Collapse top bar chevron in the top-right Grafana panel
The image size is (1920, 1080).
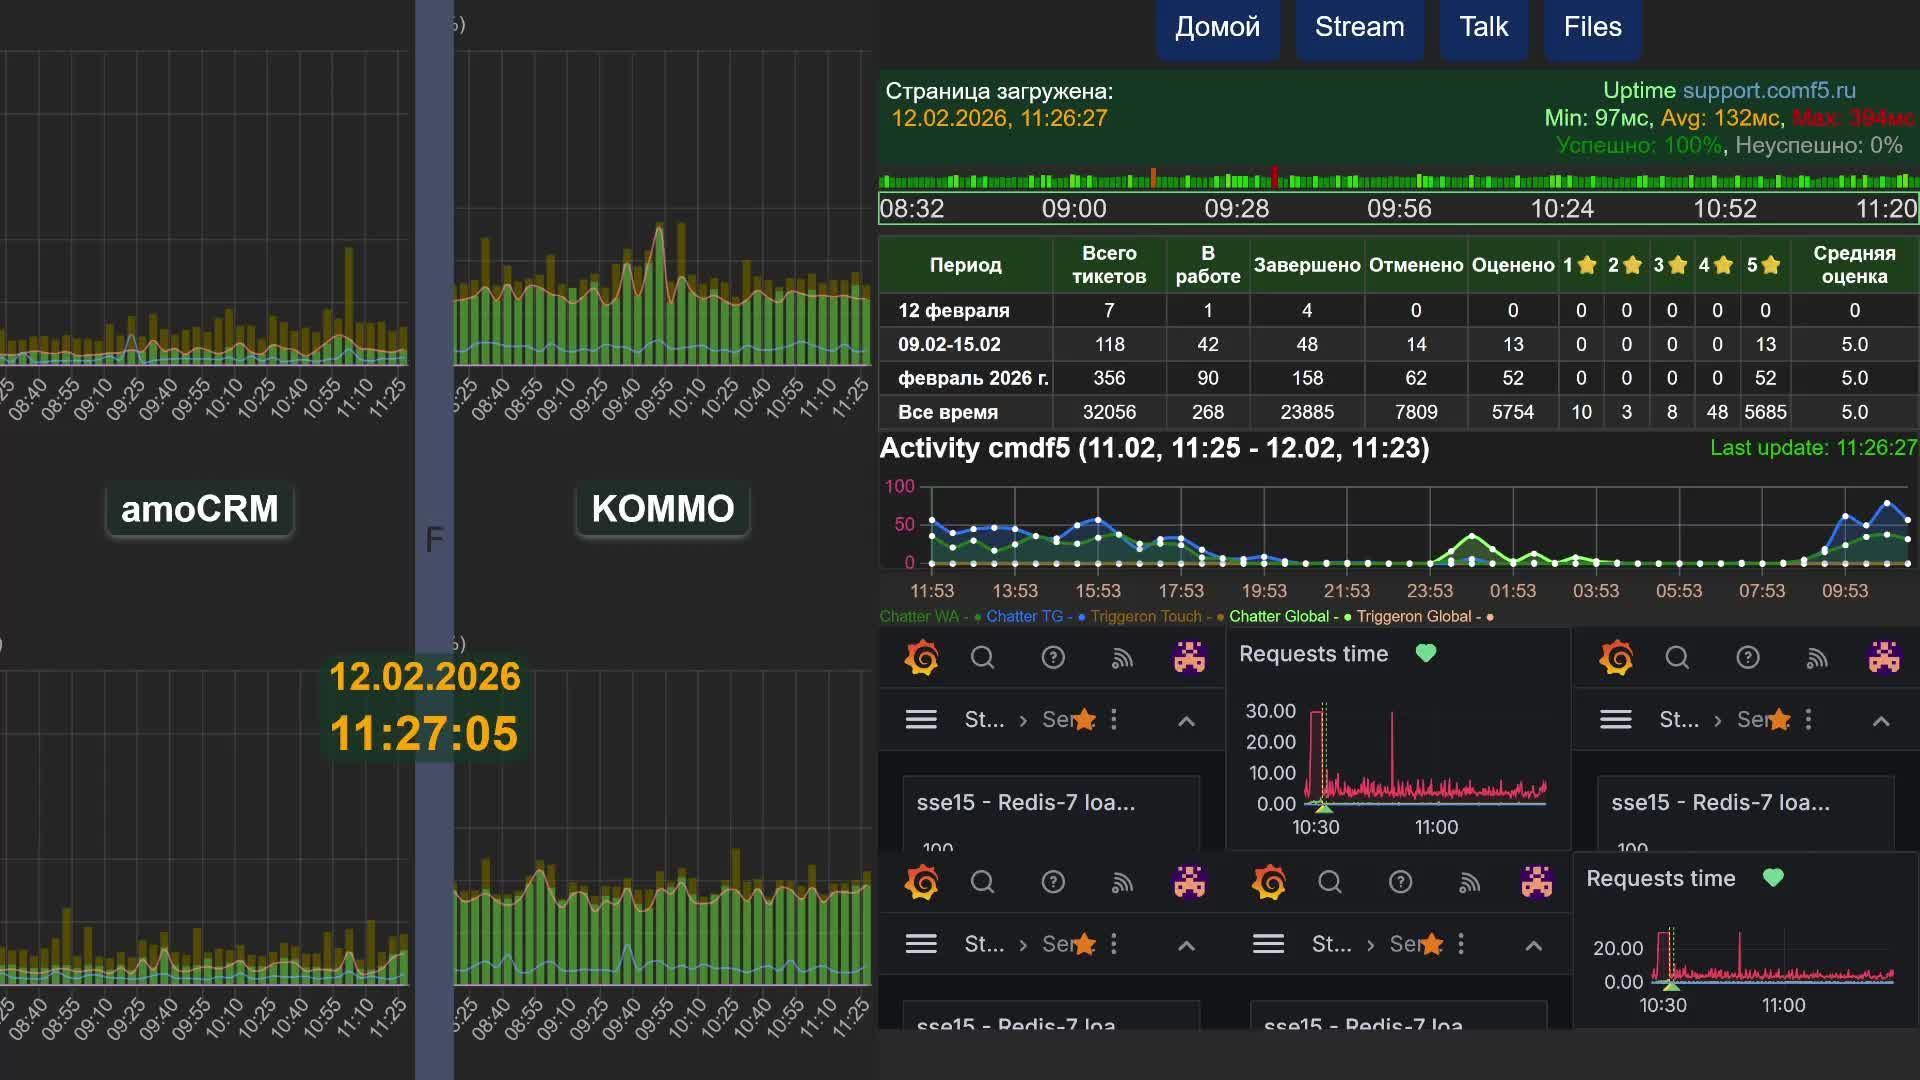pos(1881,721)
